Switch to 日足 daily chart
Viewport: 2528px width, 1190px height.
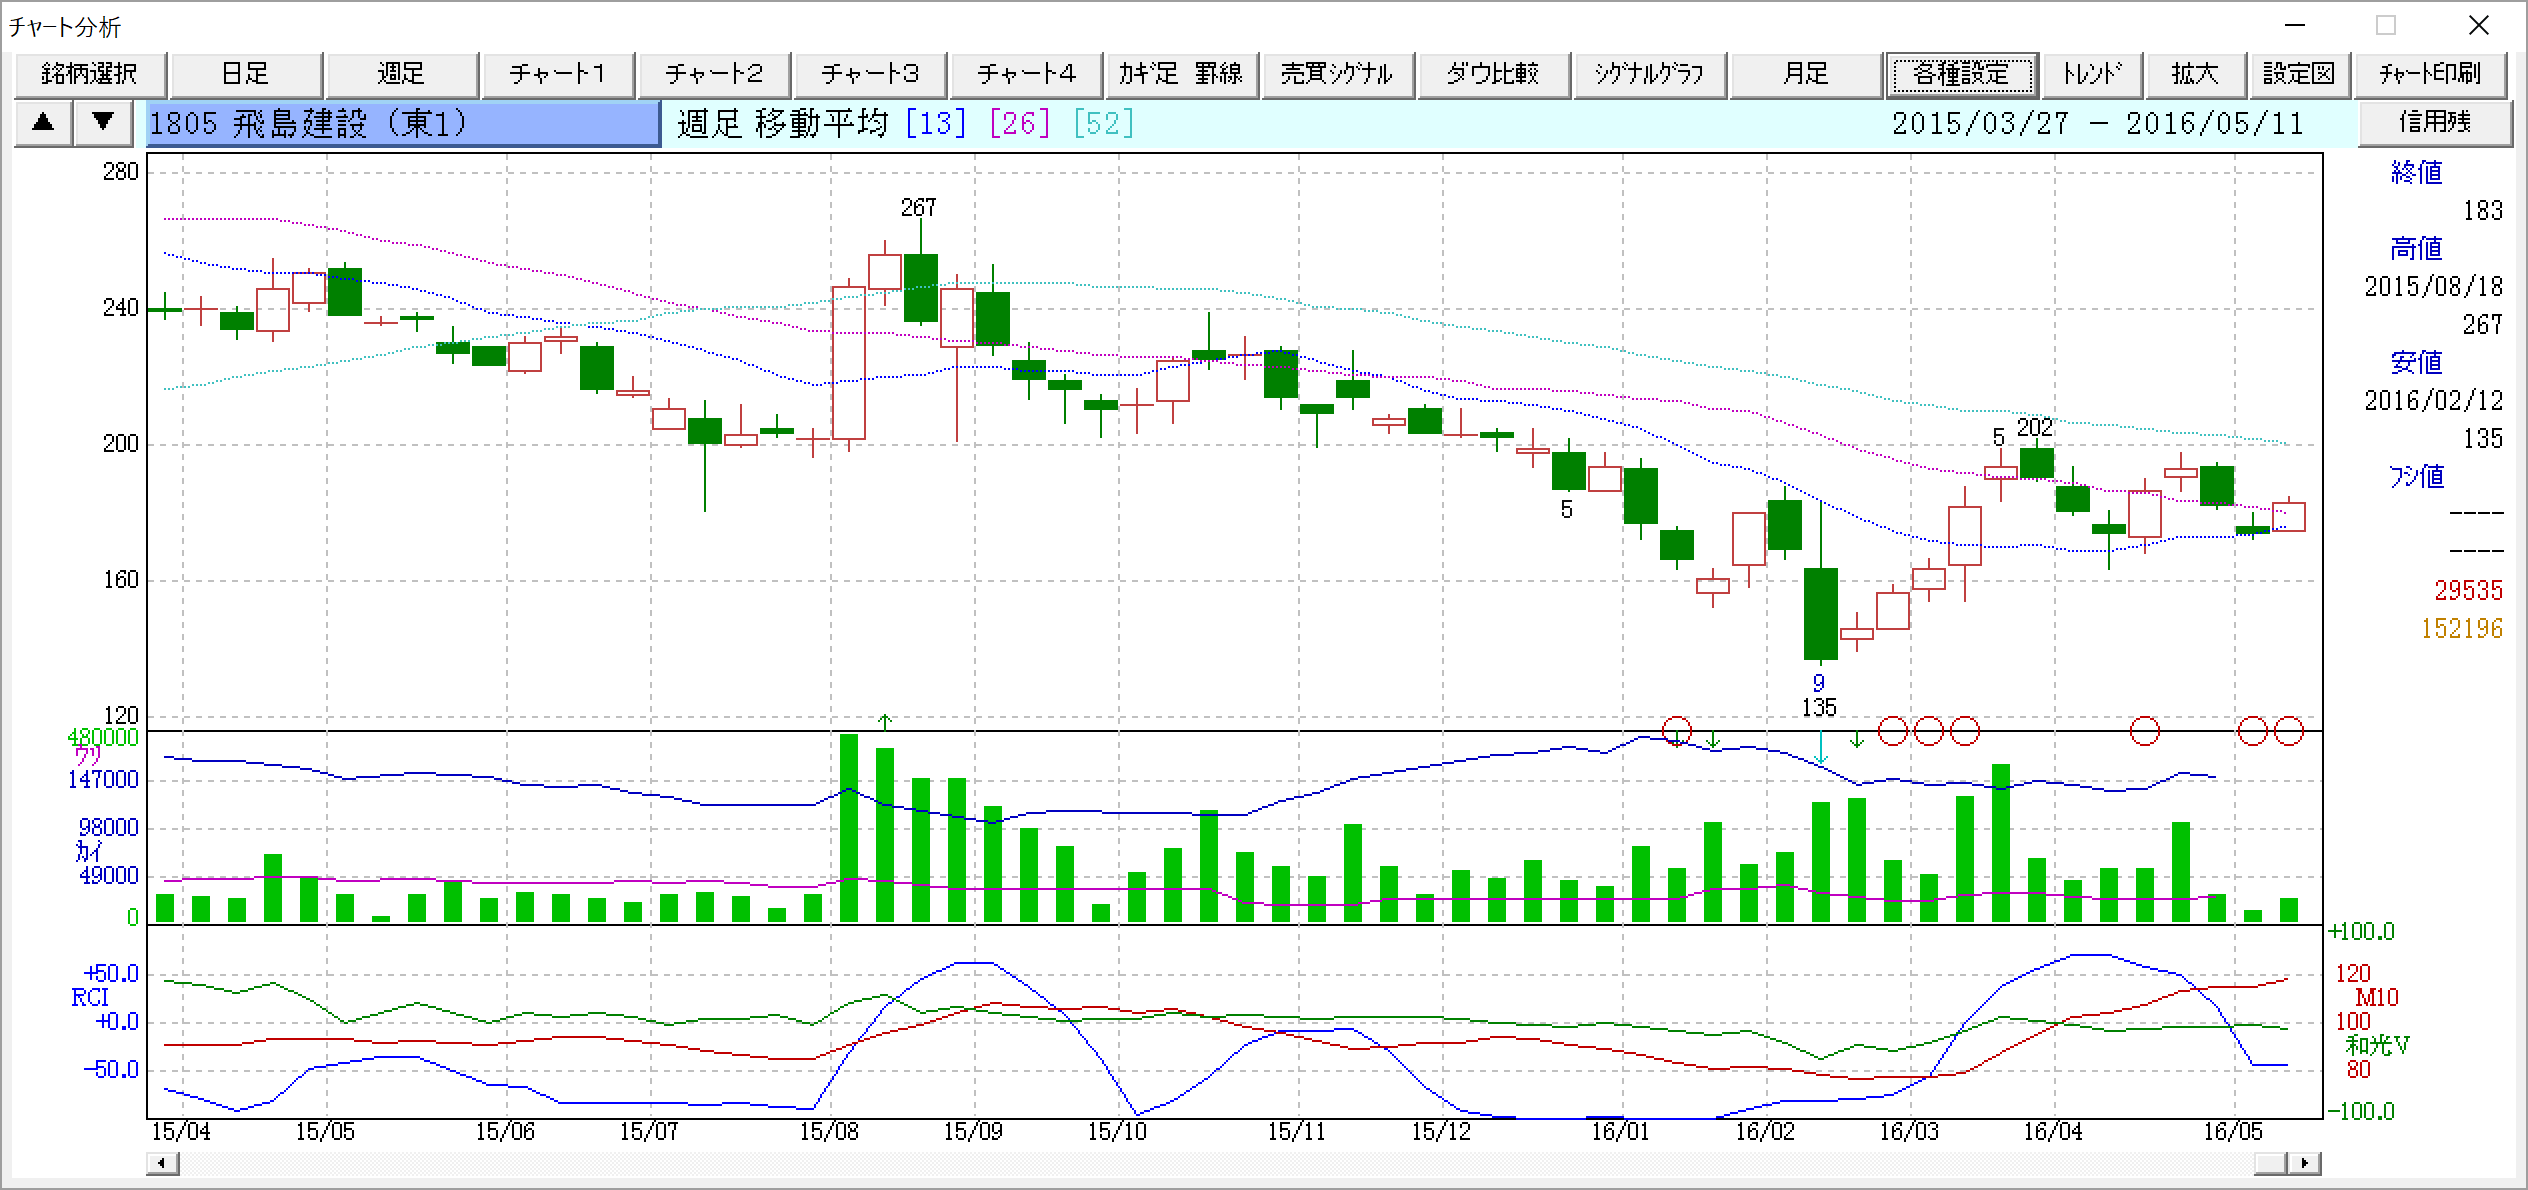[246, 74]
